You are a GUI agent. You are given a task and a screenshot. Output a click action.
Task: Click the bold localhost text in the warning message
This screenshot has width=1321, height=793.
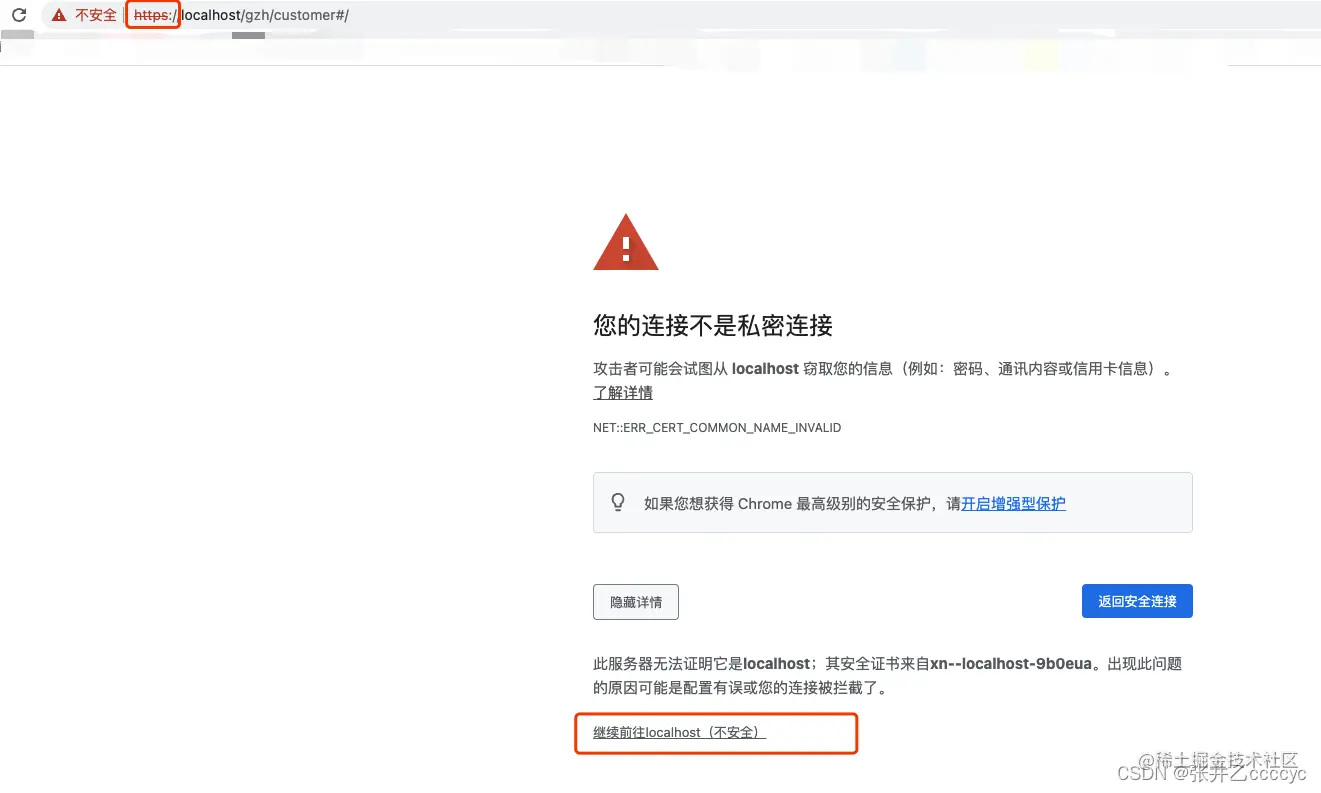coord(765,368)
